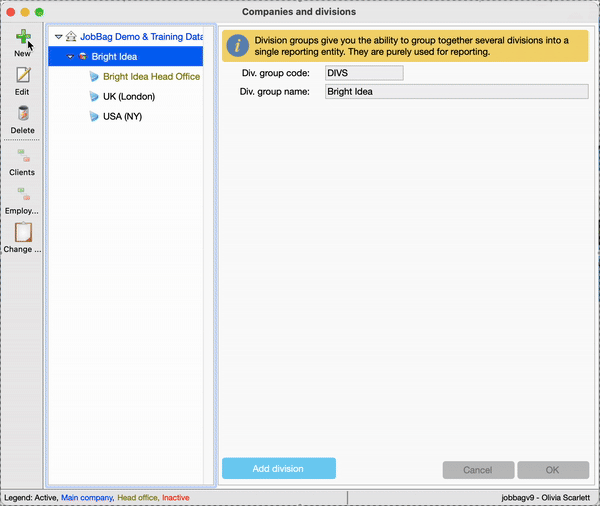
Task: Click the Head office legend text
Action: [x=138, y=498]
